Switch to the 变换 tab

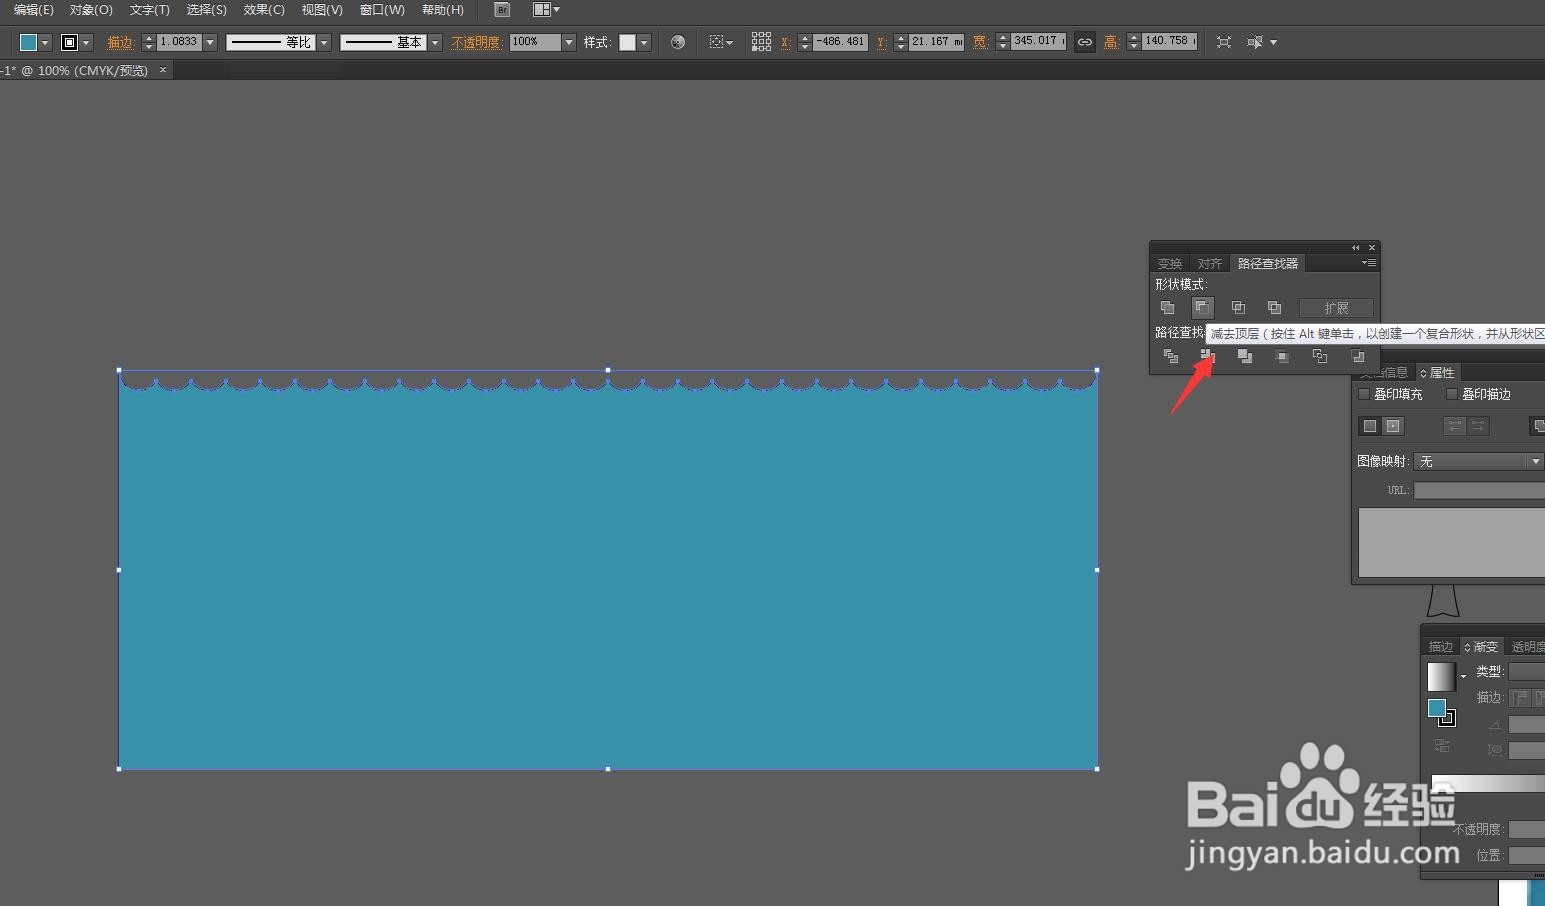[1170, 263]
